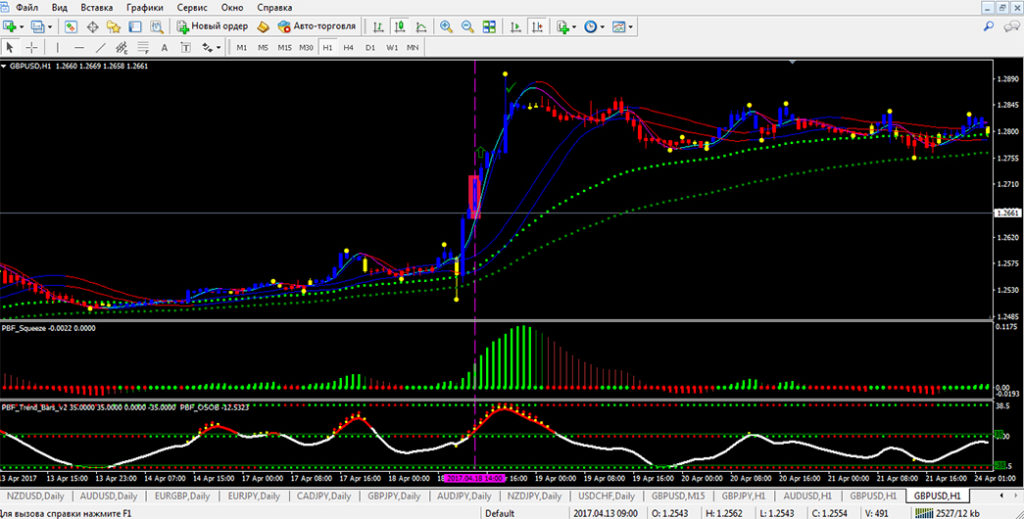
Task: Open the Файл menu
Action: (26, 8)
